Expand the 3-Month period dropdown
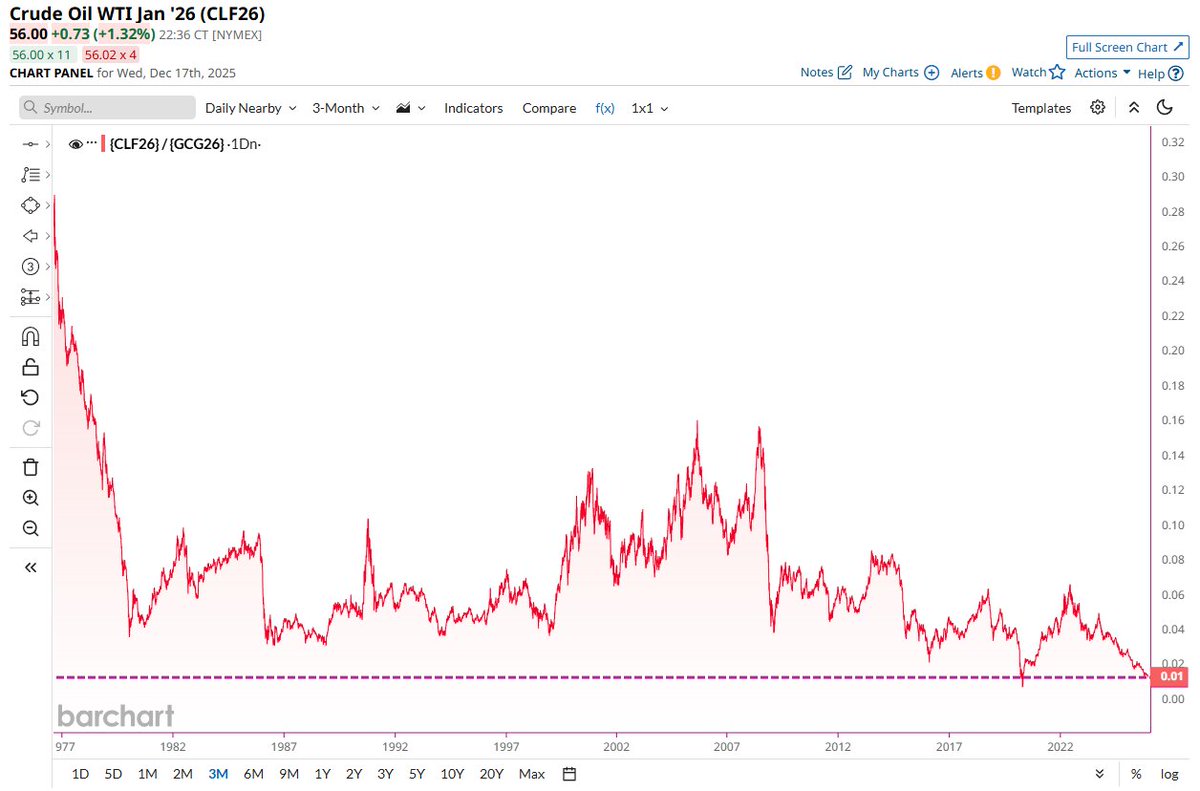Image resolution: width=1200 pixels, height=791 pixels. [340, 107]
